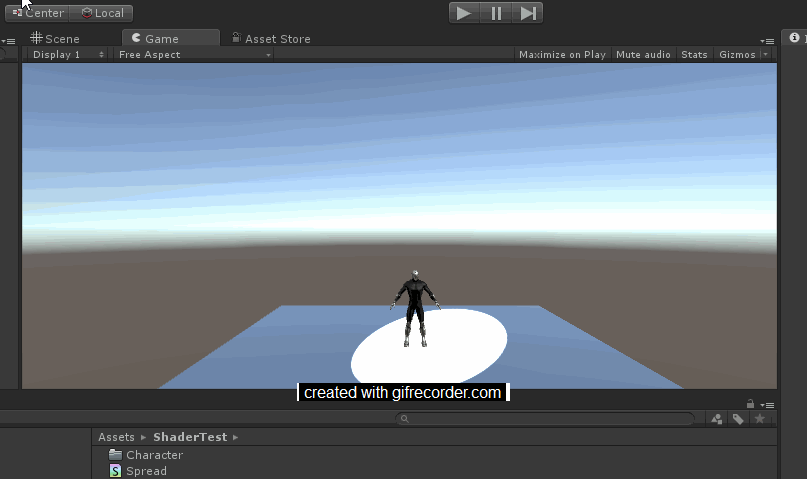Open the Free Aspect dropdown
The width and height of the screenshot is (807, 479).
click(194, 55)
